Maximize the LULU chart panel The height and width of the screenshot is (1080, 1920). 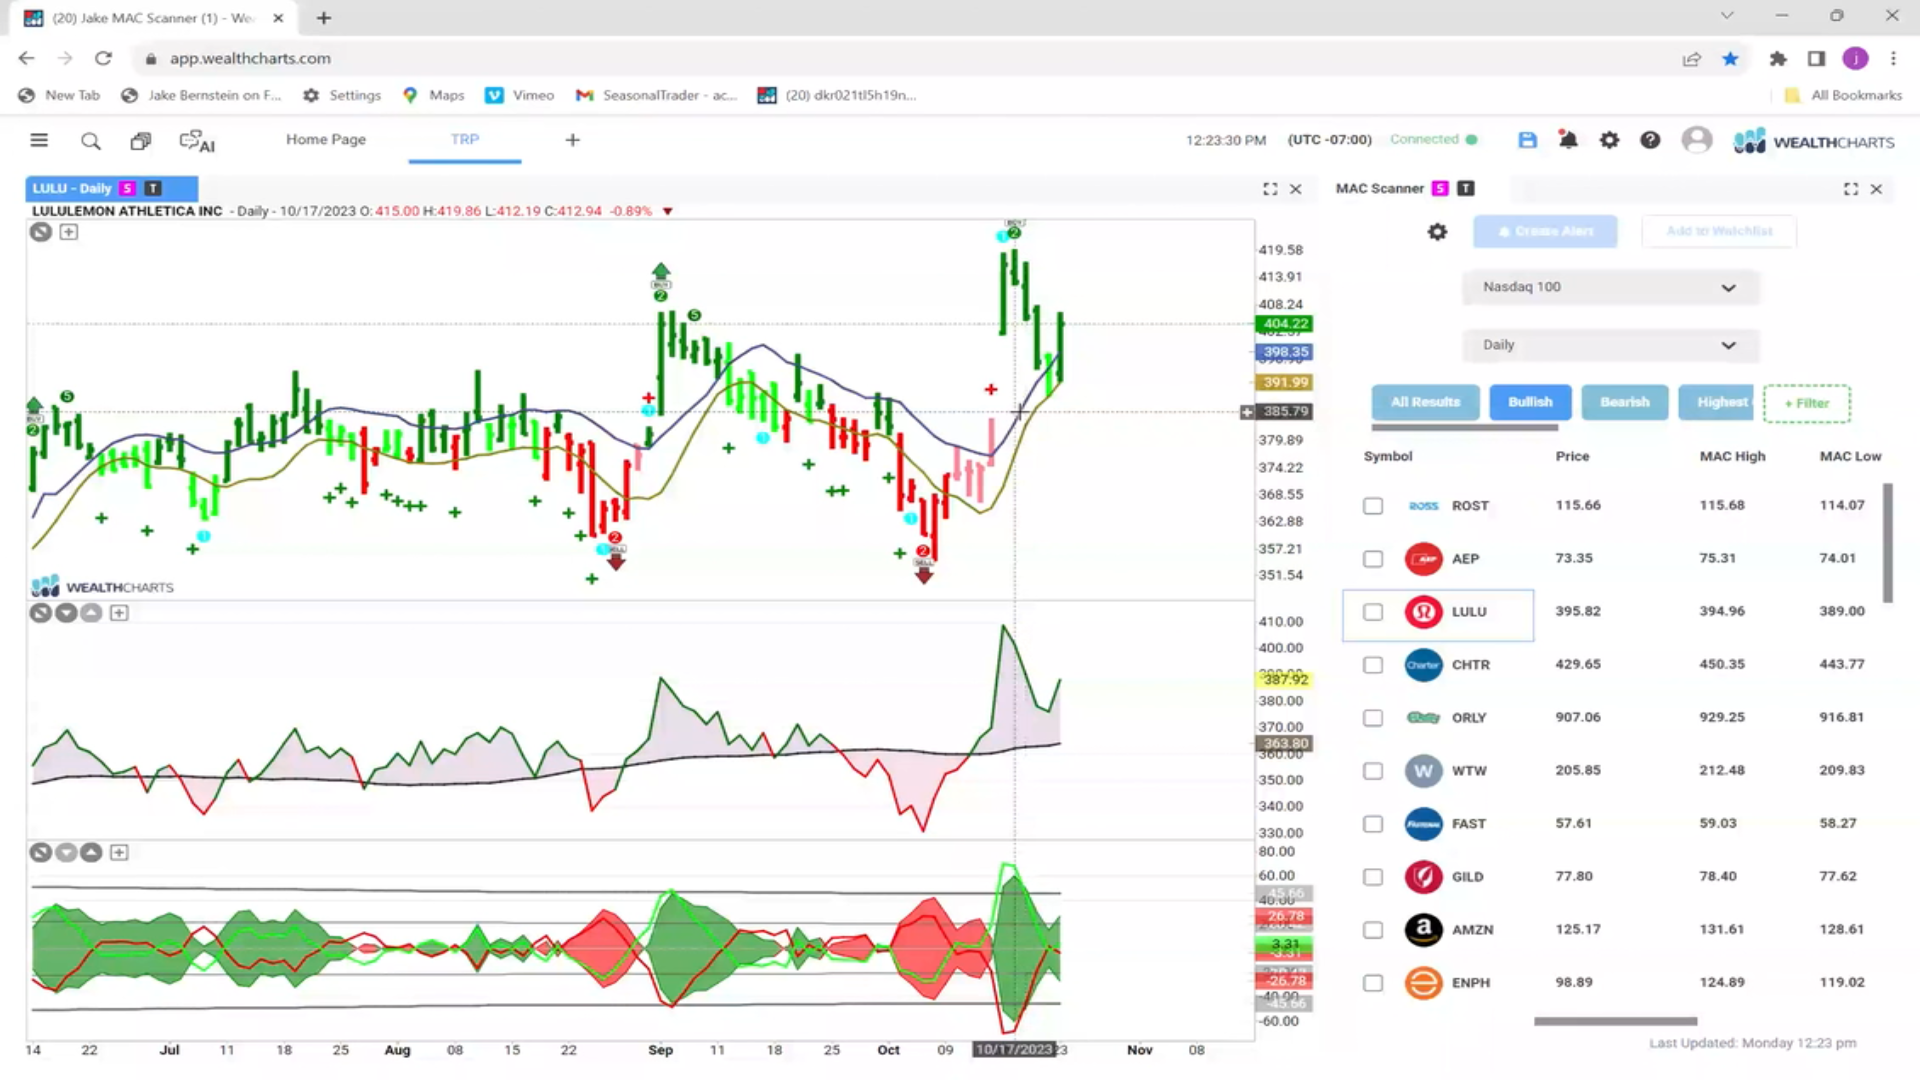pyautogui.click(x=1270, y=189)
